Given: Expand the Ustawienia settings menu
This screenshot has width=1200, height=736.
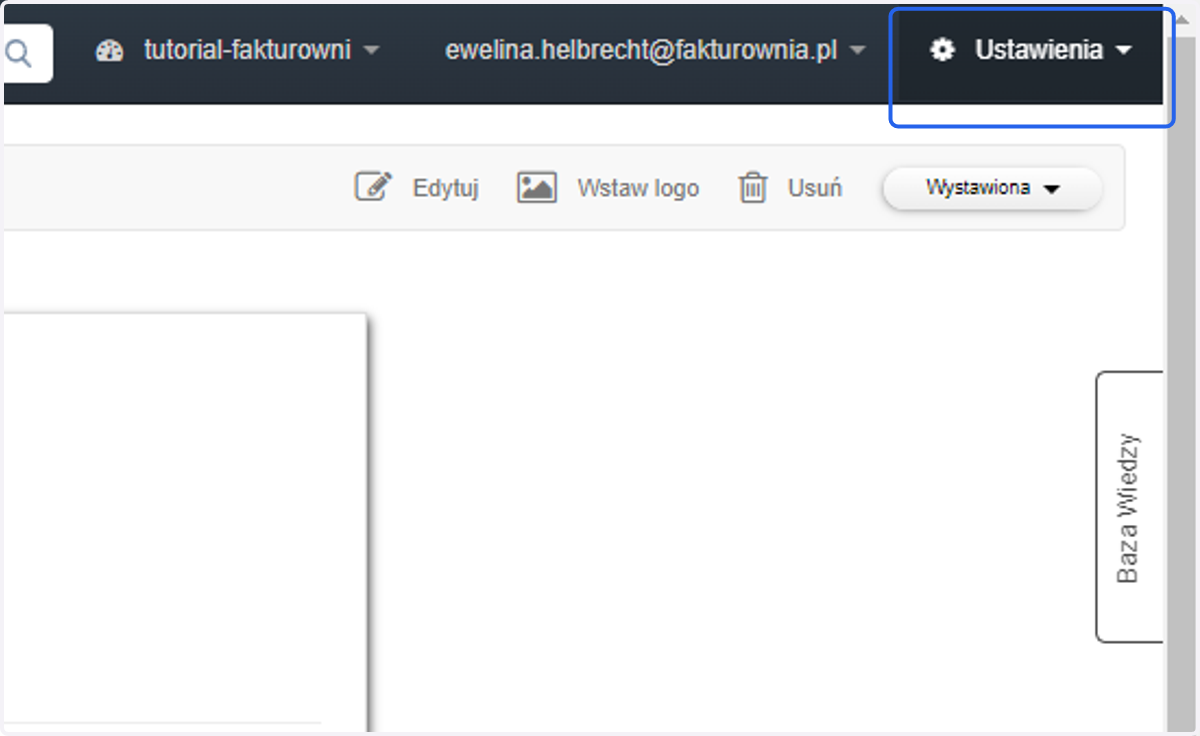Looking at the screenshot, I should [x=1031, y=50].
